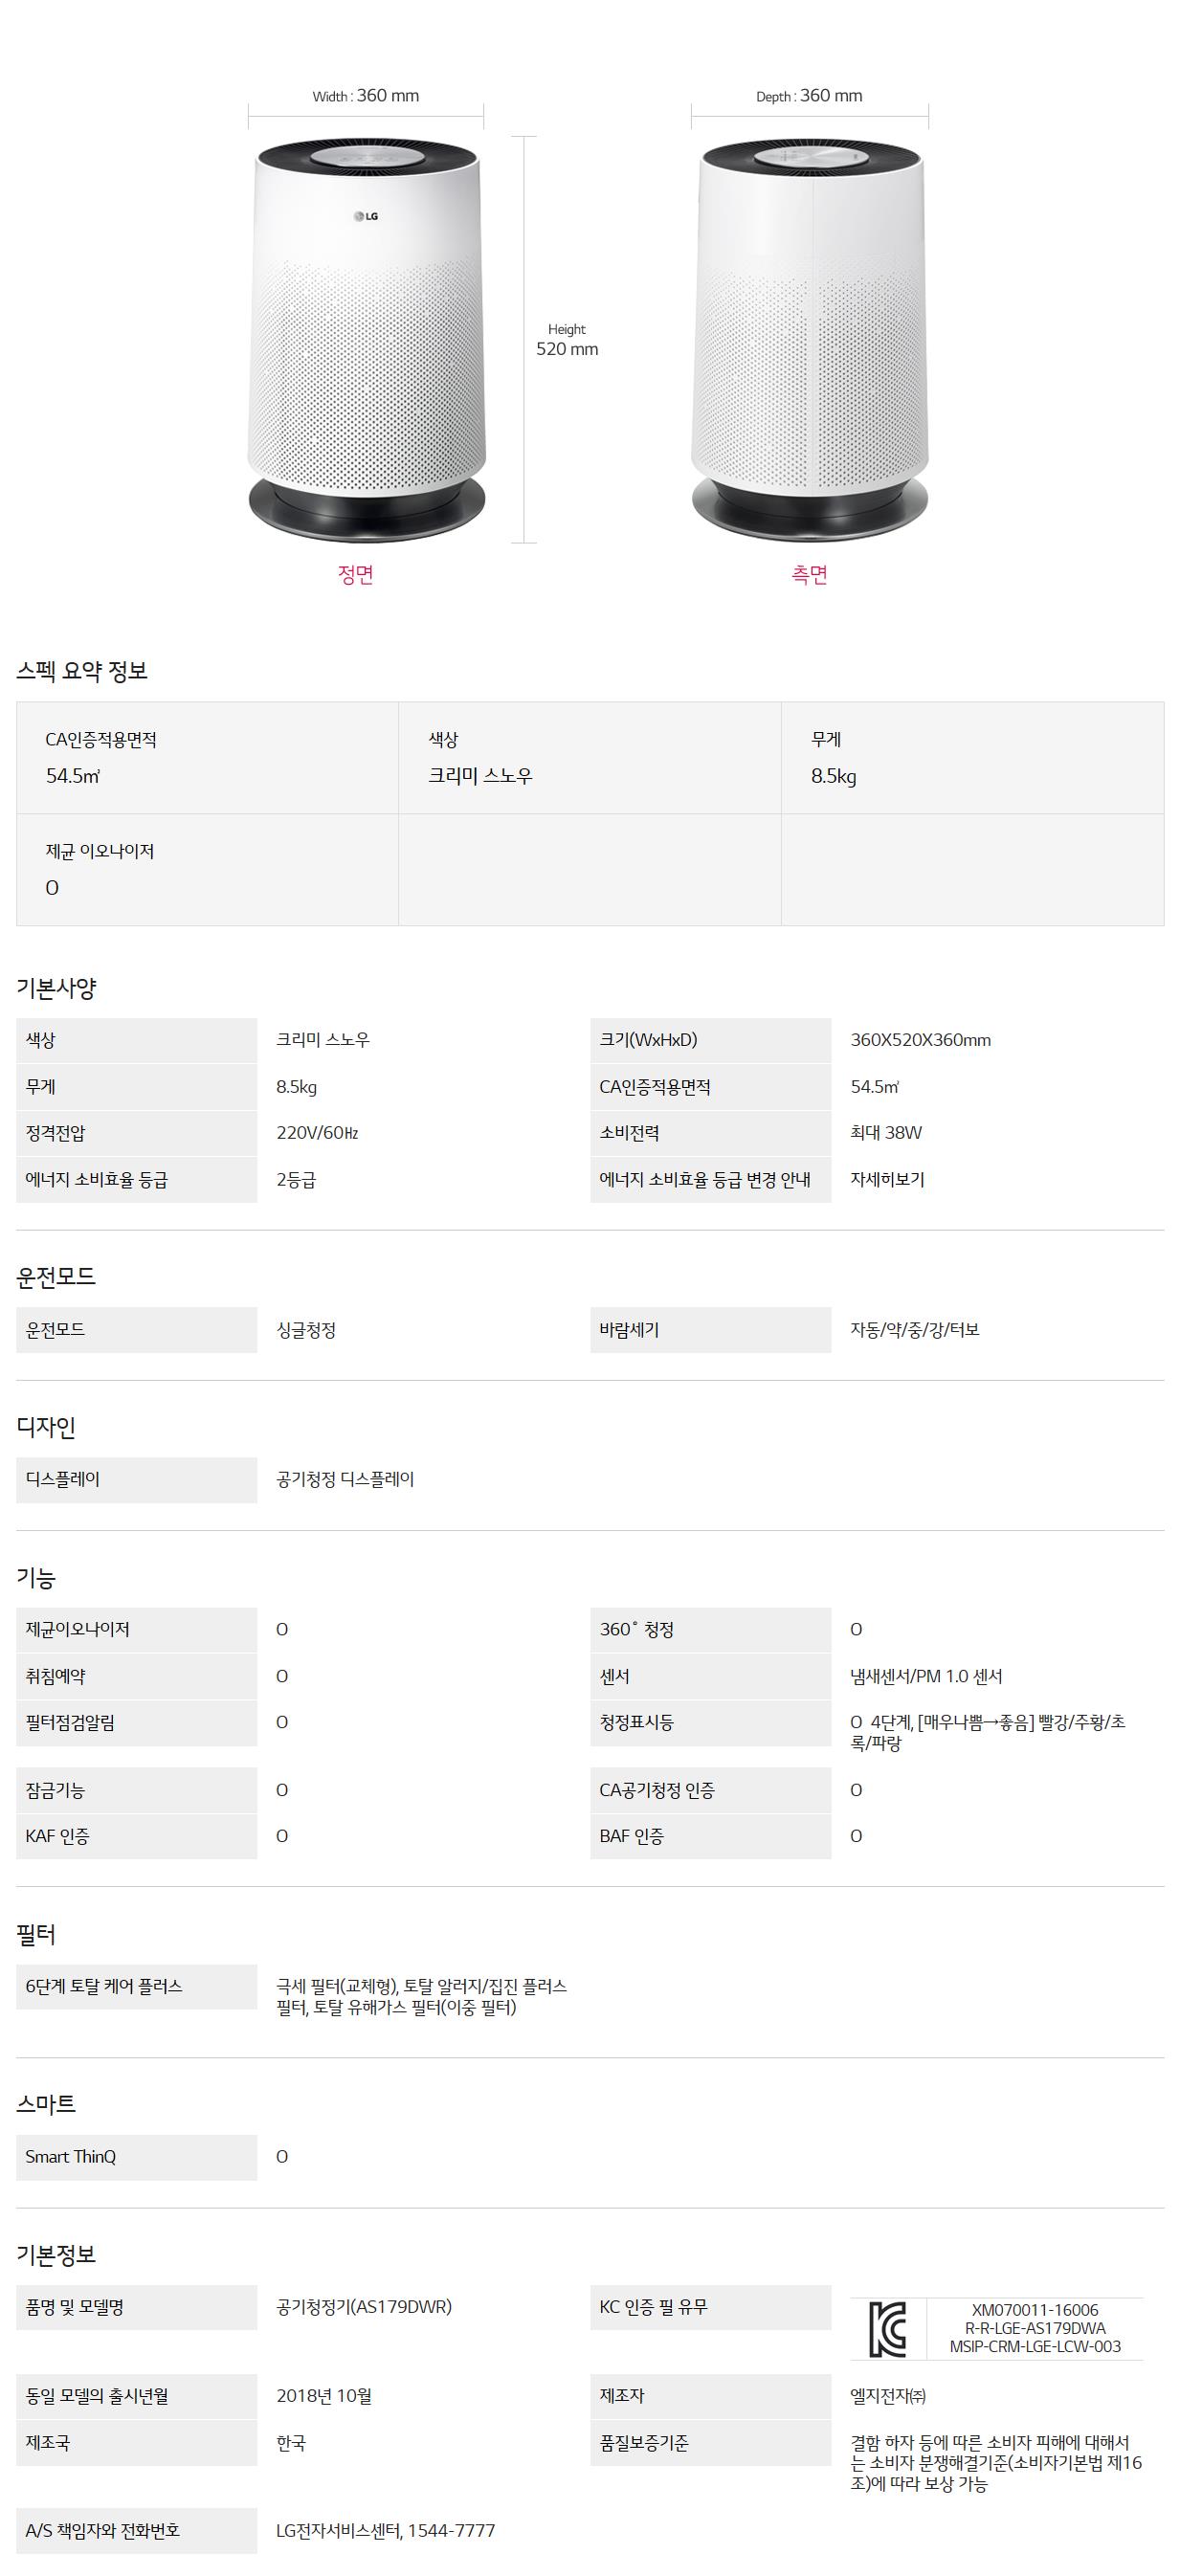1180x2576 pixels.
Task: Click the service phone number 1544-7777
Action: pos(451,2530)
